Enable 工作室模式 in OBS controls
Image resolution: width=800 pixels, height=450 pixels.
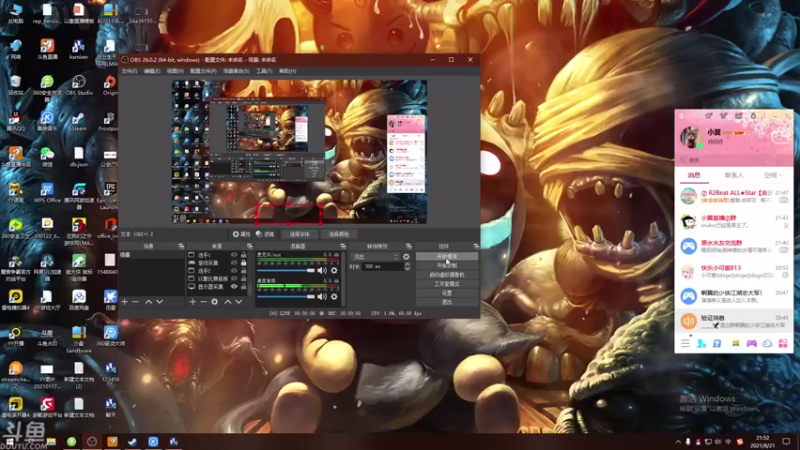pyautogui.click(x=447, y=284)
